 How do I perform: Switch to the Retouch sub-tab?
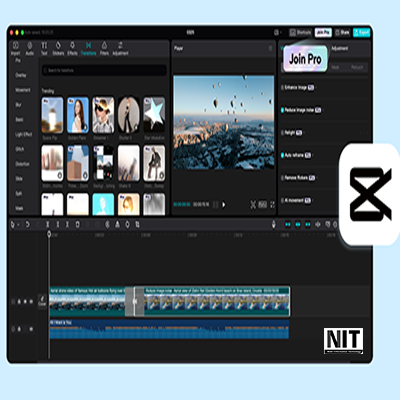click(x=357, y=67)
